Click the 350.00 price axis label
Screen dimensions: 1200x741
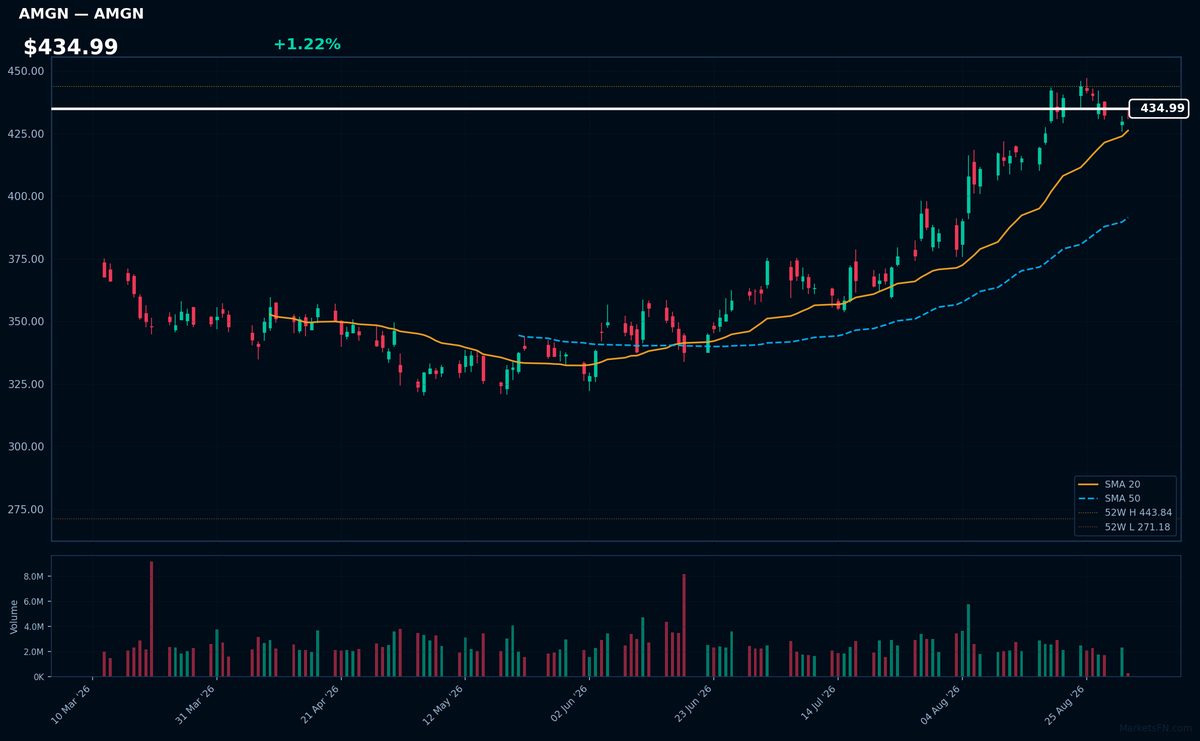(x=25, y=322)
